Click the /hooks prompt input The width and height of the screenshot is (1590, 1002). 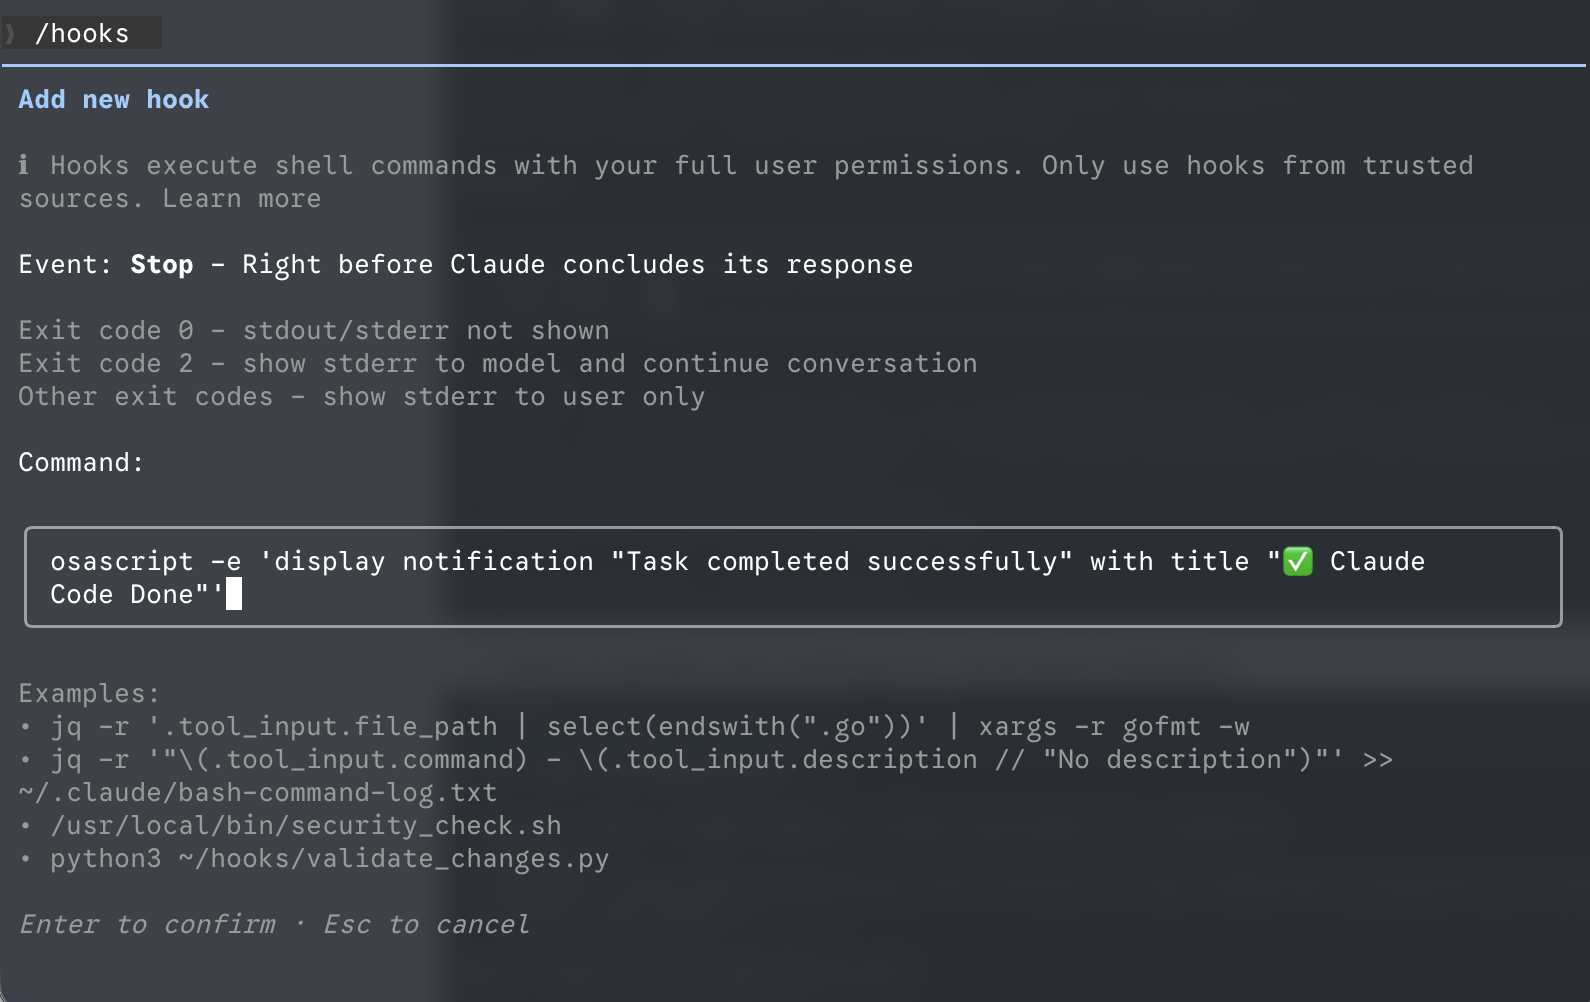click(x=82, y=34)
